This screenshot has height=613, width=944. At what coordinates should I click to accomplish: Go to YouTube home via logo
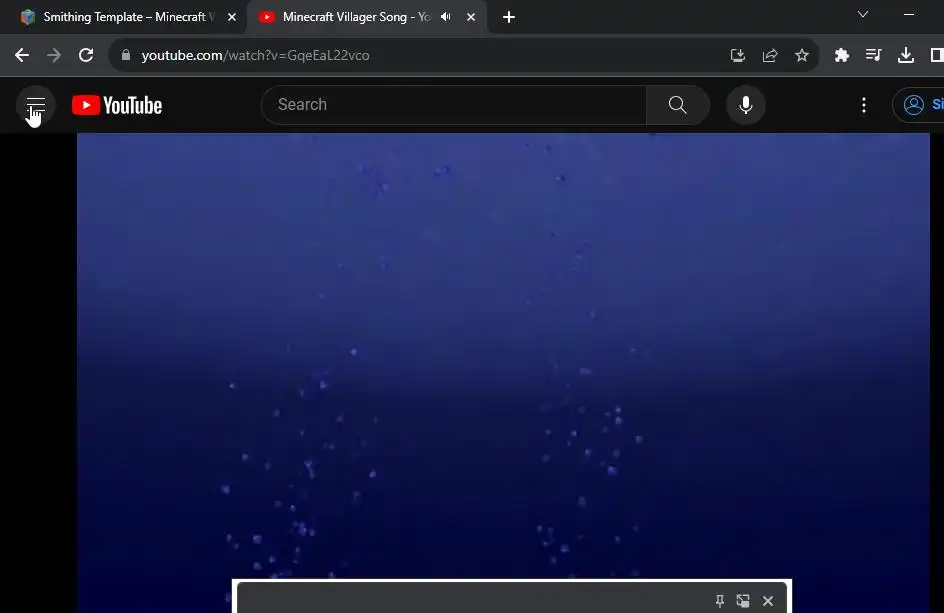[x=117, y=105]
